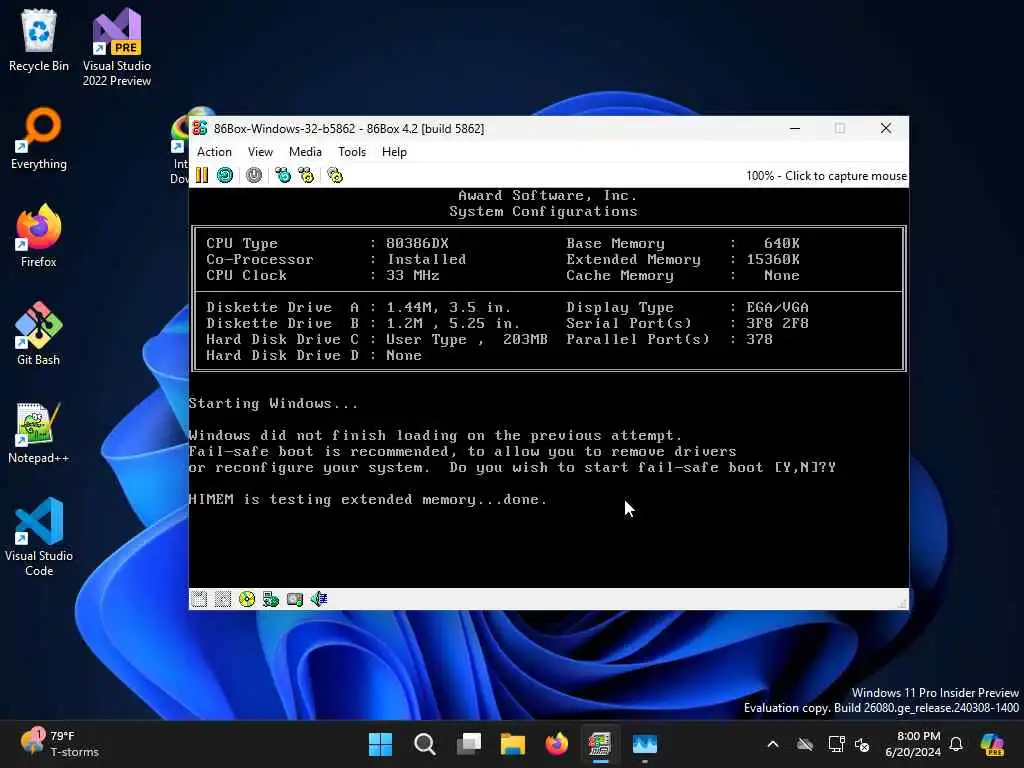Pause the 86Box emulation

(202, 175)
